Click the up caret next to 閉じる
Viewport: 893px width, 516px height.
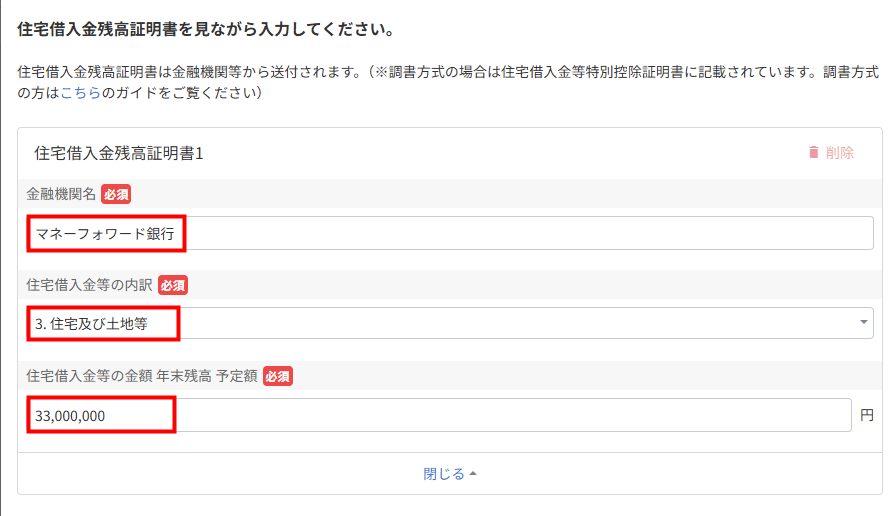pyautogui.click(x=473, y=474)
